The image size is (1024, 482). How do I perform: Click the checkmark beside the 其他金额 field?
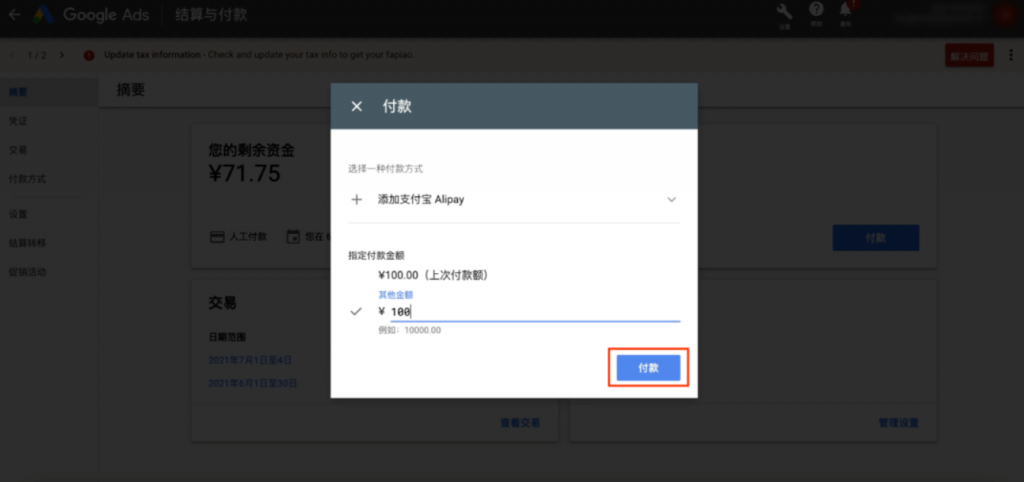[x=356, y=312]
